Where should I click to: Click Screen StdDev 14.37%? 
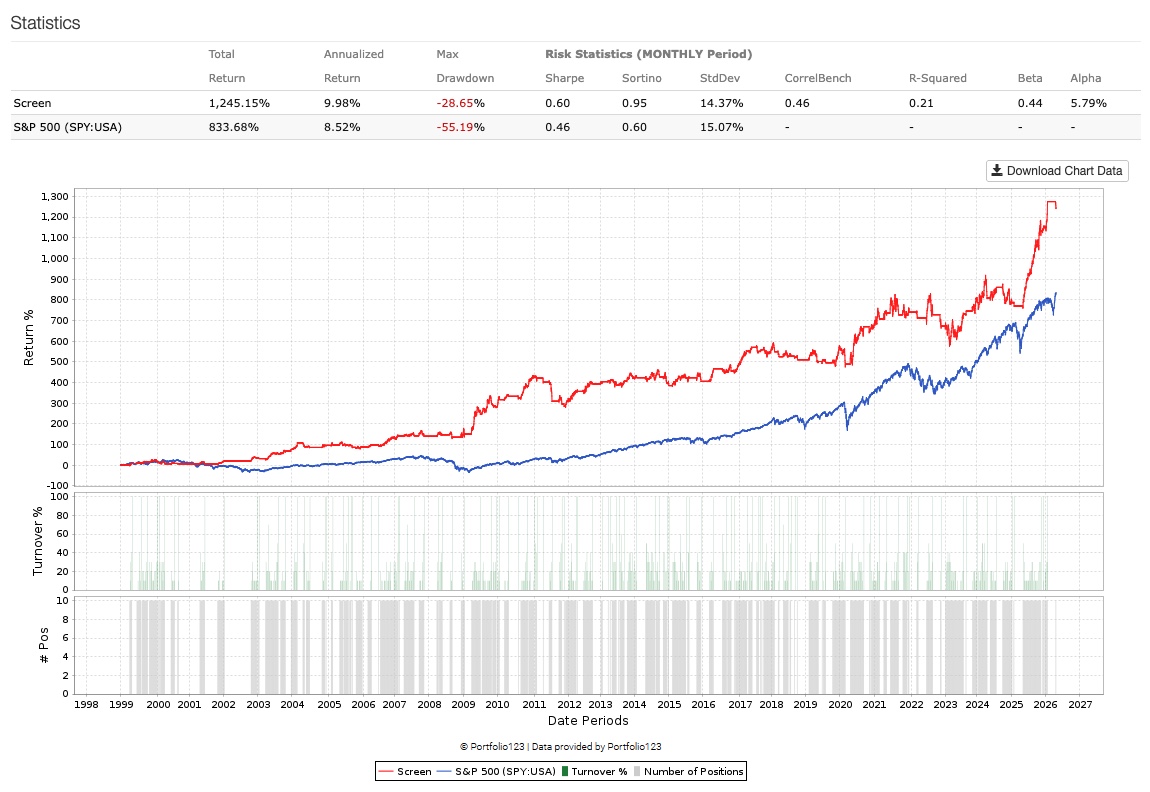coord(721,103)
